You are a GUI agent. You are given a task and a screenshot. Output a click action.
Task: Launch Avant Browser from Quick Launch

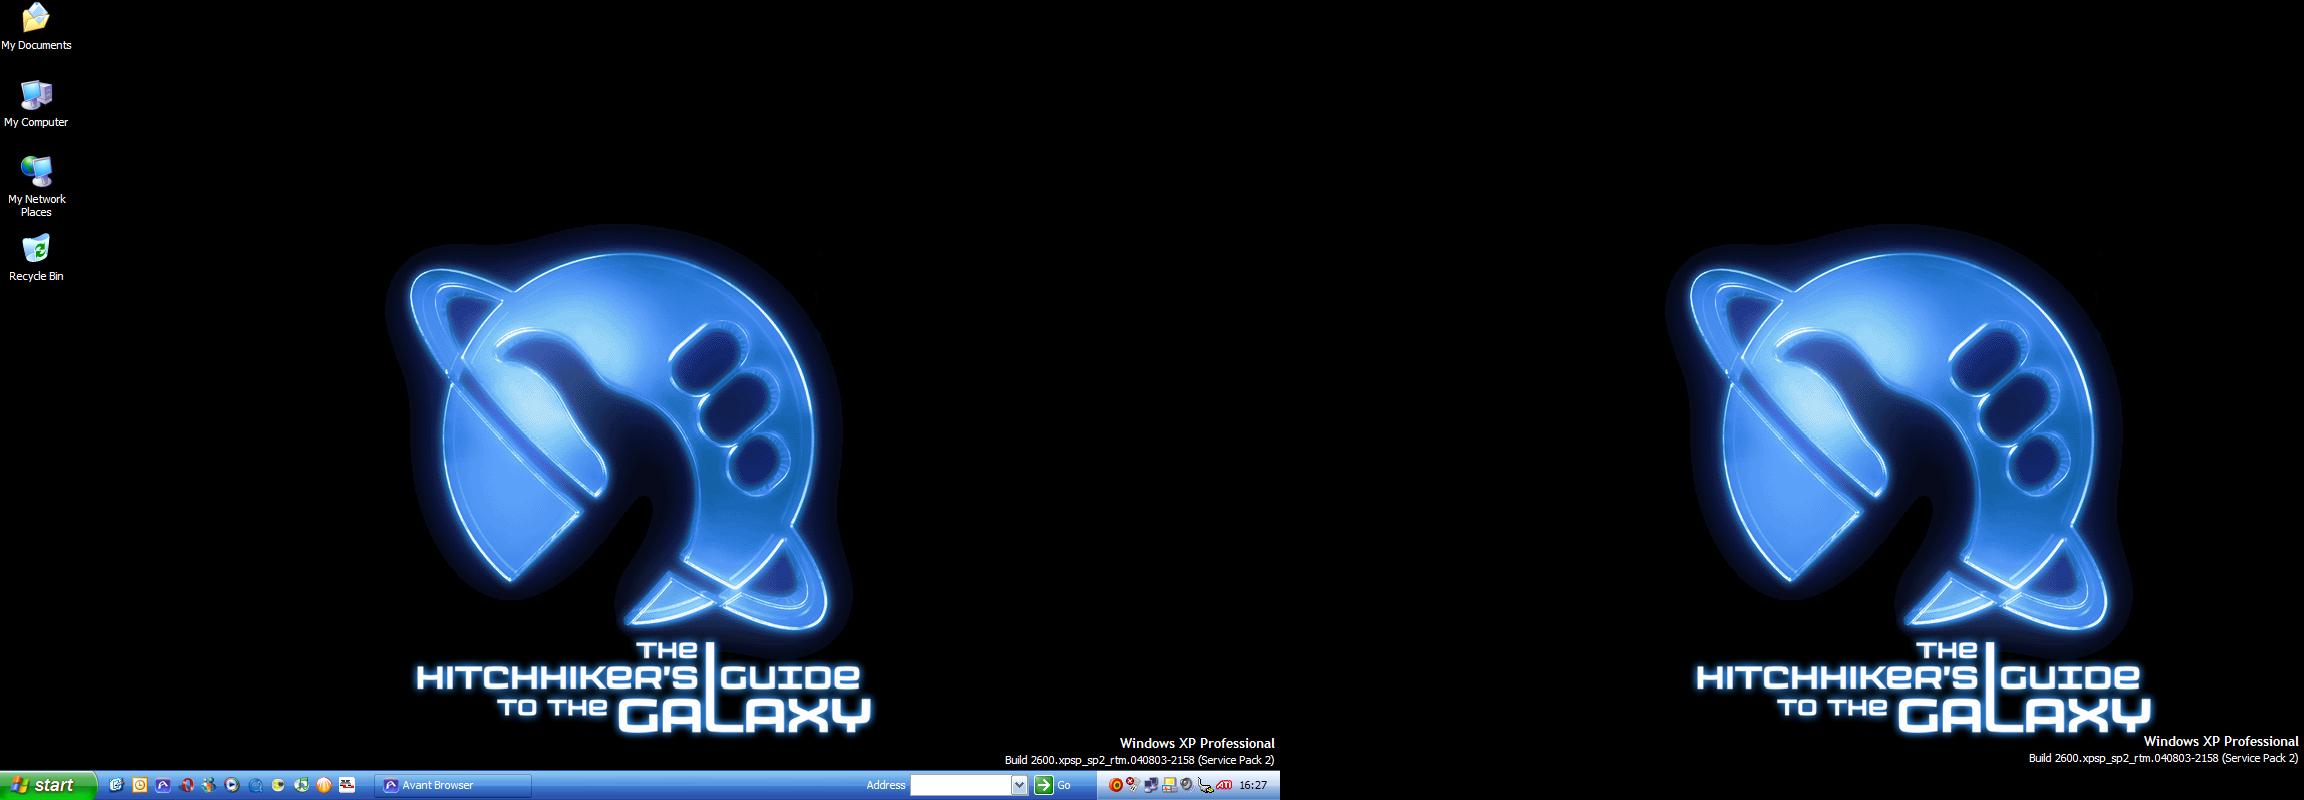point(163,785)
